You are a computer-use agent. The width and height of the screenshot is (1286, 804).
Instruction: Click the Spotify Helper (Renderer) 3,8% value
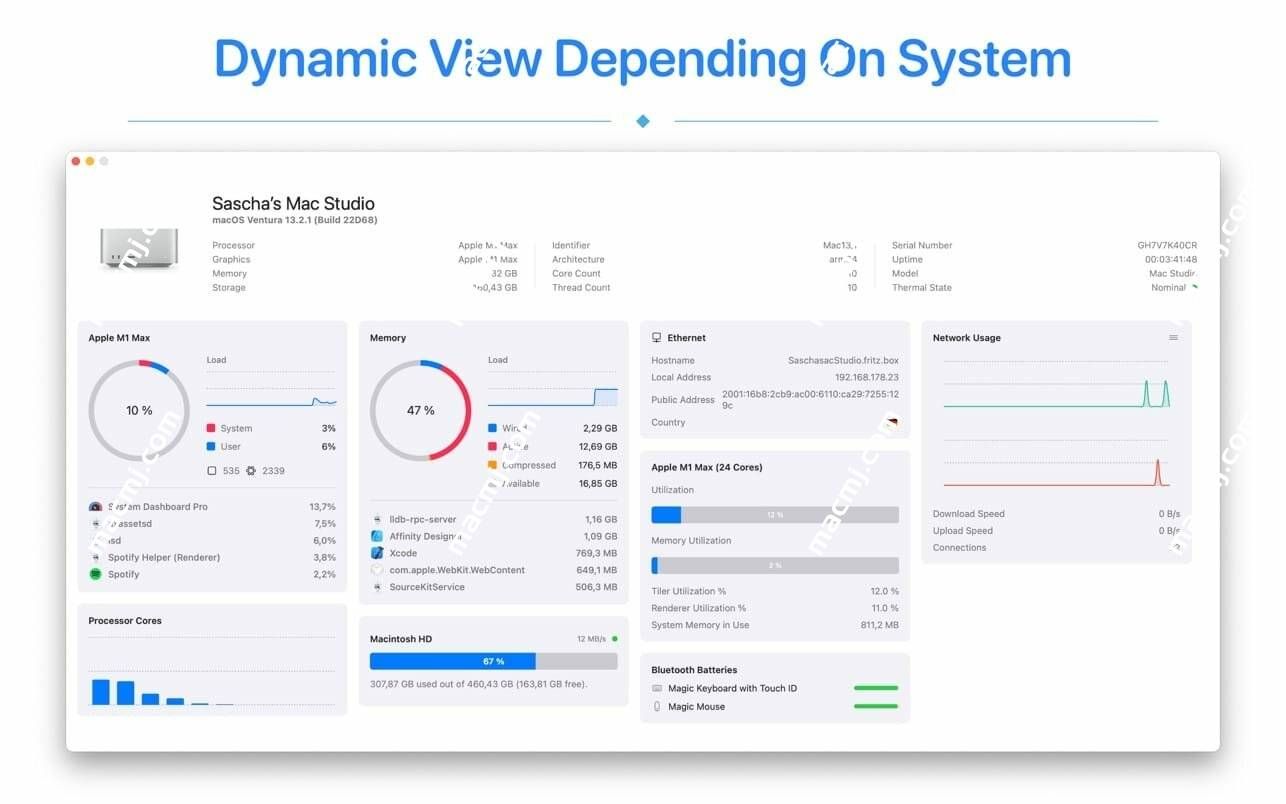tap(324, 558)
